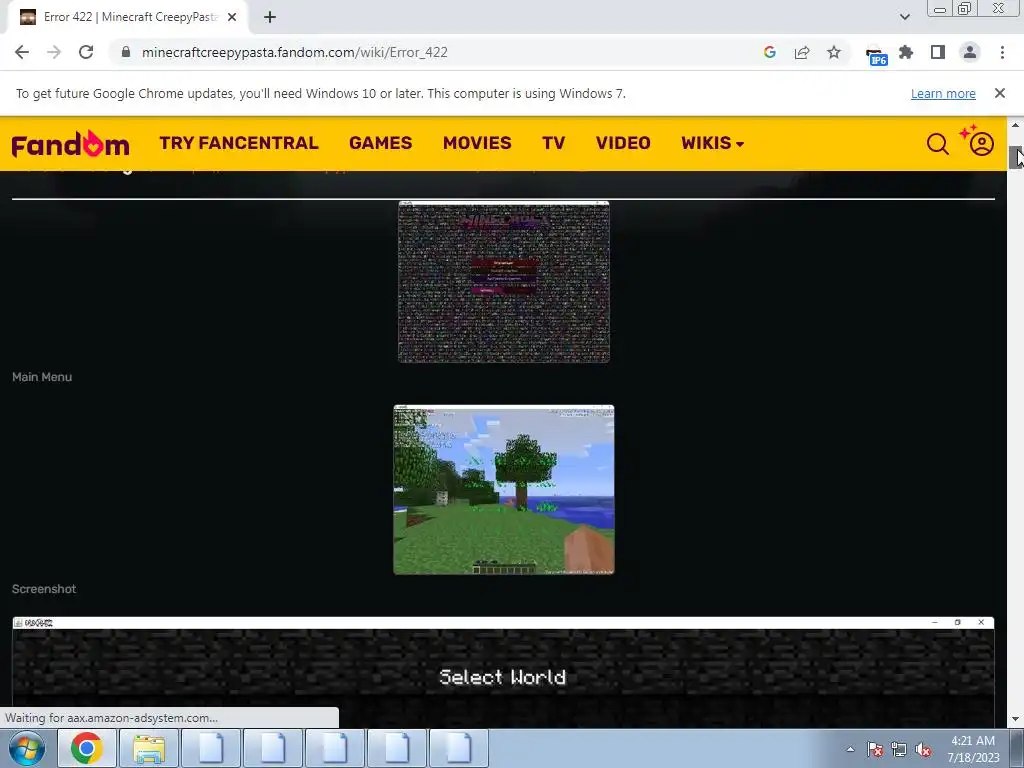Image resolution: width=1024 pixels, height=768 pixels.
Task: Go back with the browser back arrow
Action: coord(22,52)
